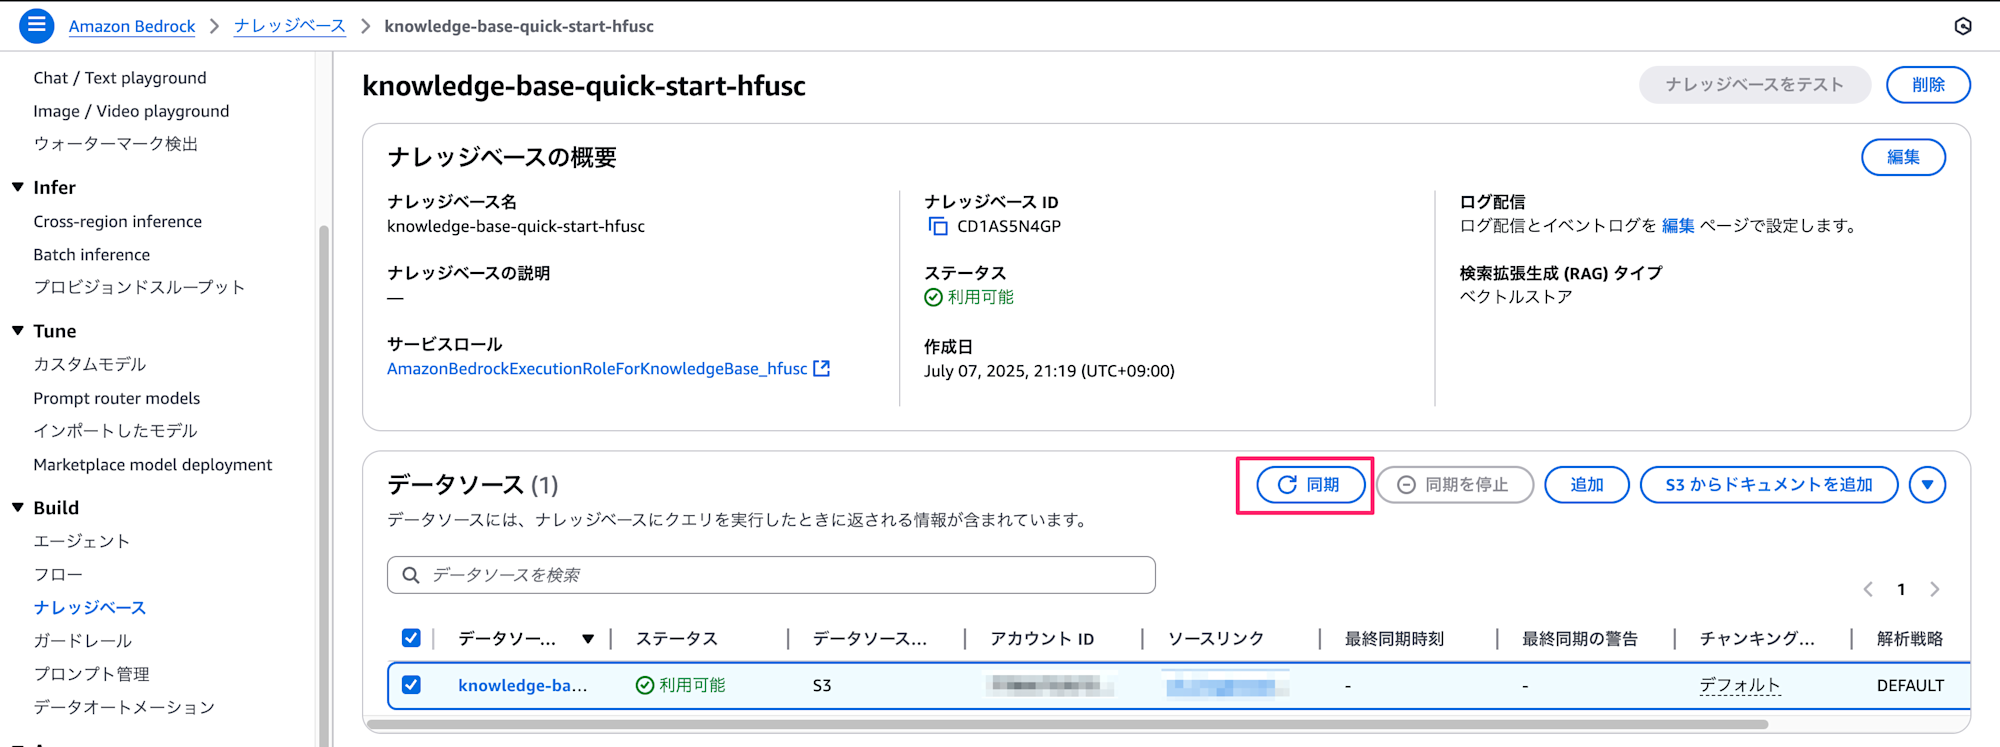
Task: Click the S3 cell in data source row
Action: tap(822, 685)
